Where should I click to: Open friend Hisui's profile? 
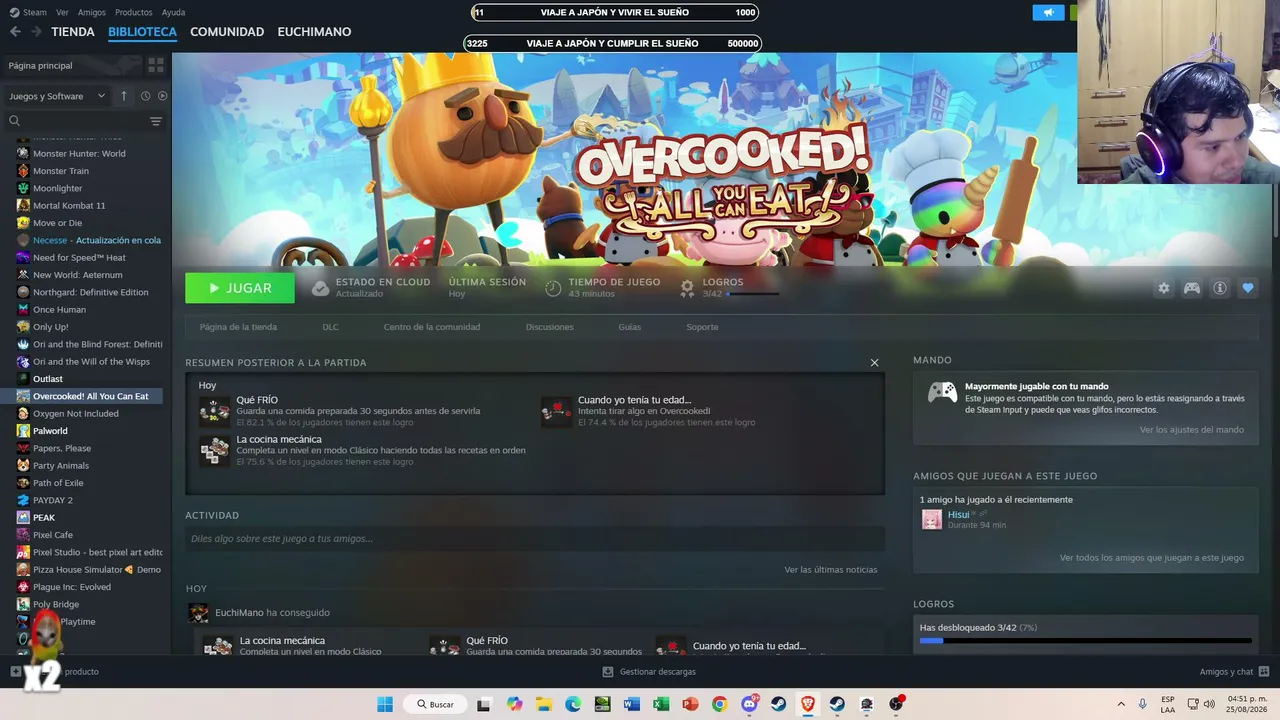pyautogui.click(x=958, y=514)
